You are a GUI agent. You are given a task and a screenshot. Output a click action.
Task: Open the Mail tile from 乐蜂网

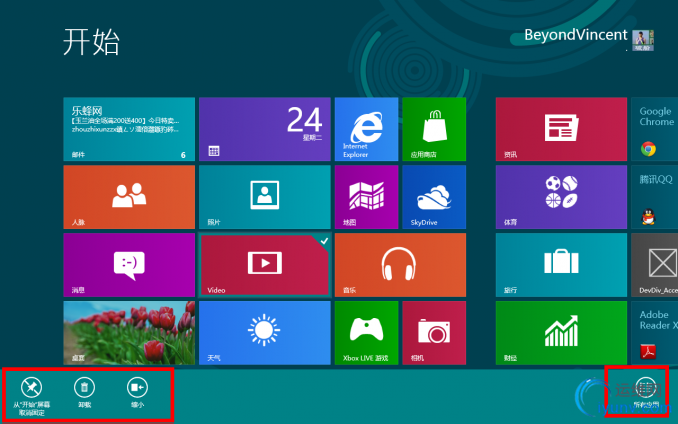coord(129,129)
